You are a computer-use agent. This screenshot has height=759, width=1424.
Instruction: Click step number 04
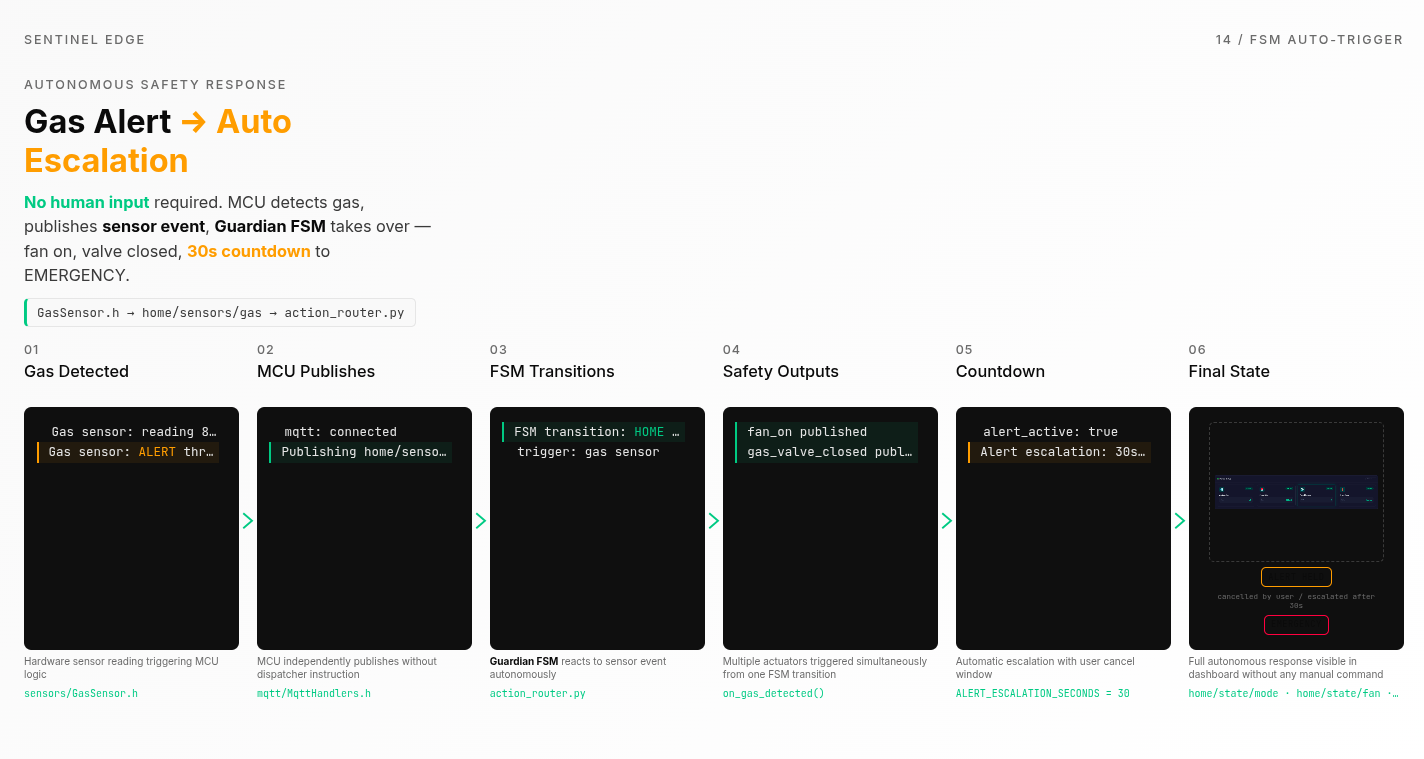click(732, 350)
